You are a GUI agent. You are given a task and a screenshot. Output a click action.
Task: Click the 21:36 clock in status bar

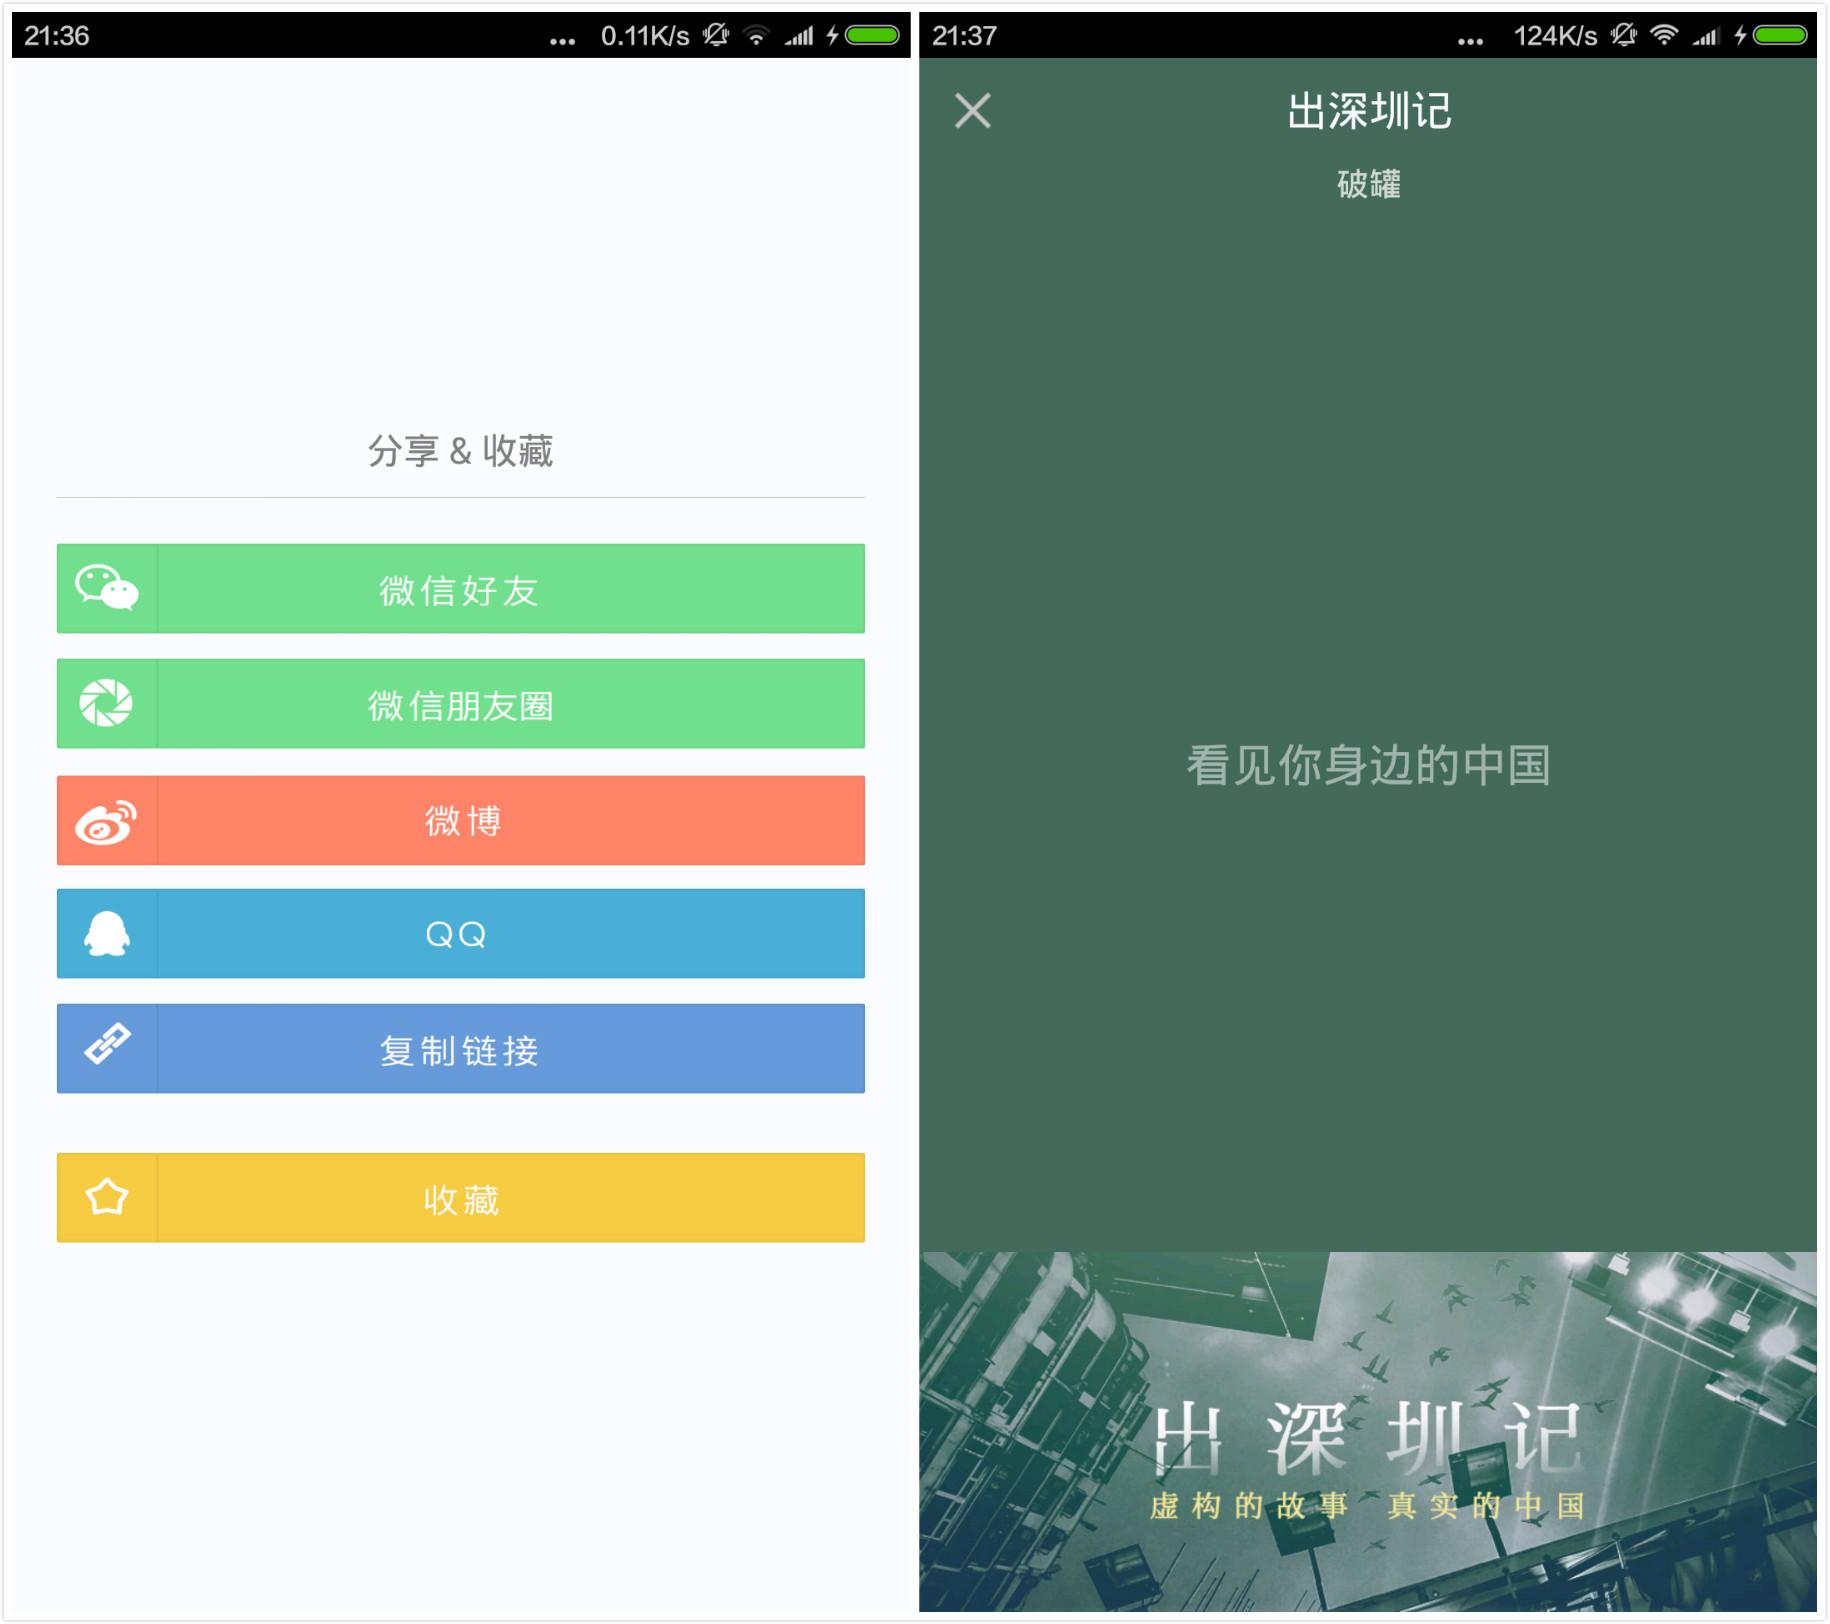[x=57, y=36]
